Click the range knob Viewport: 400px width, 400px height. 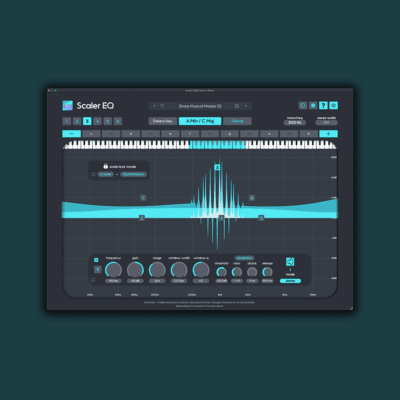click(157, 270)
